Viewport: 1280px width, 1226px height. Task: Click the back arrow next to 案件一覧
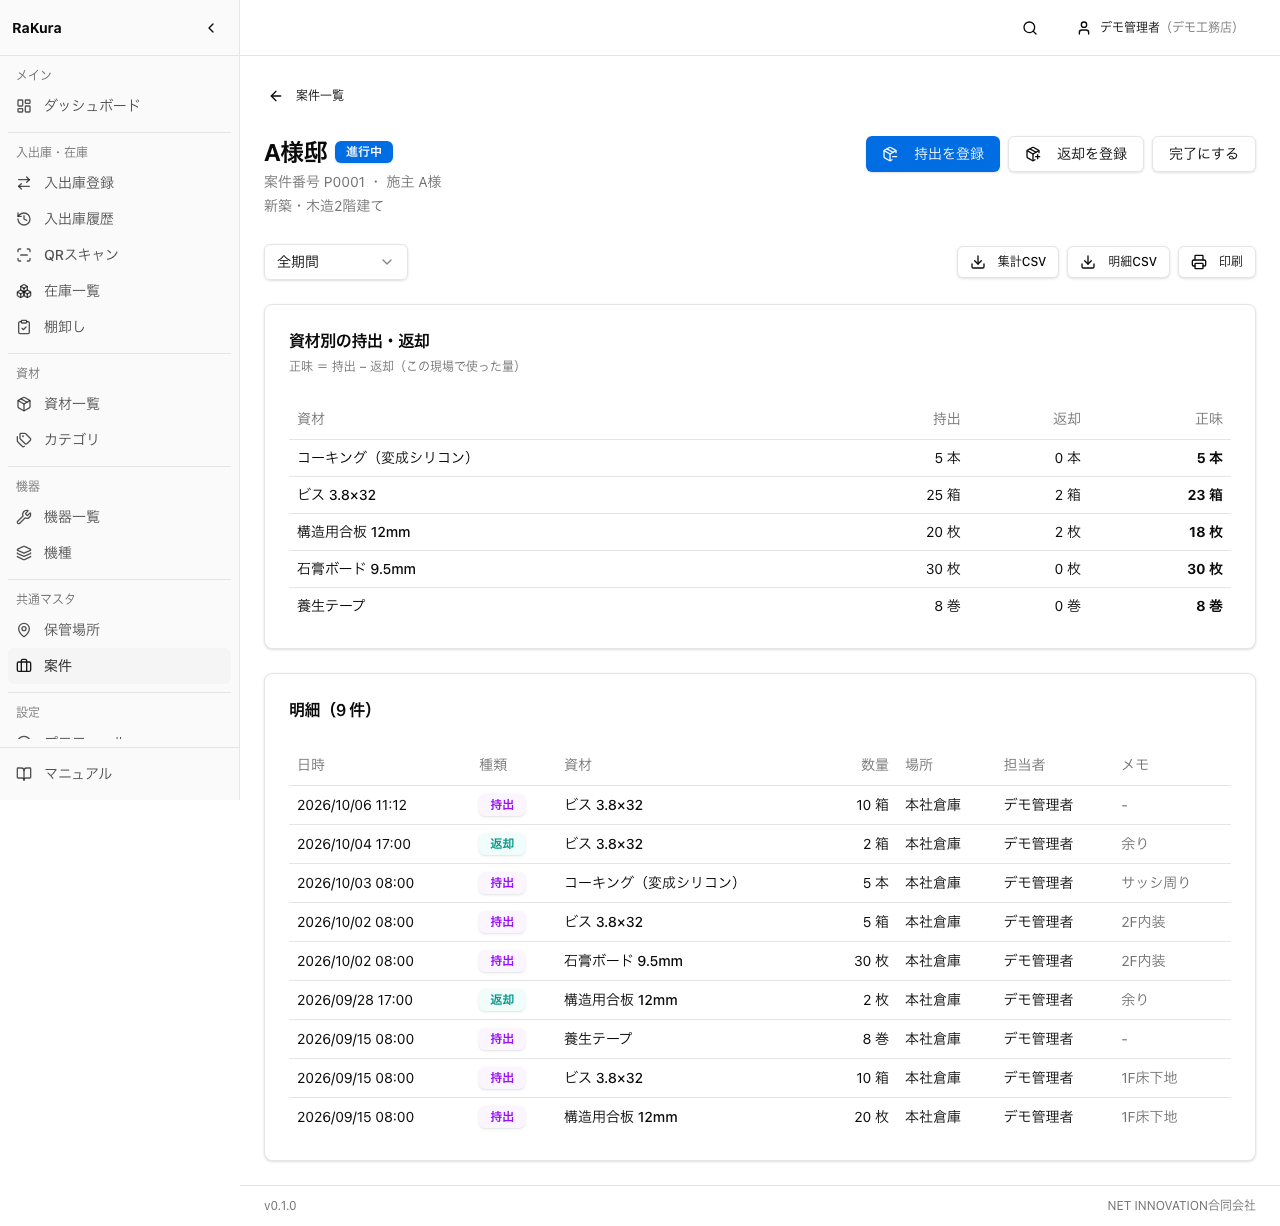(276, 96)
